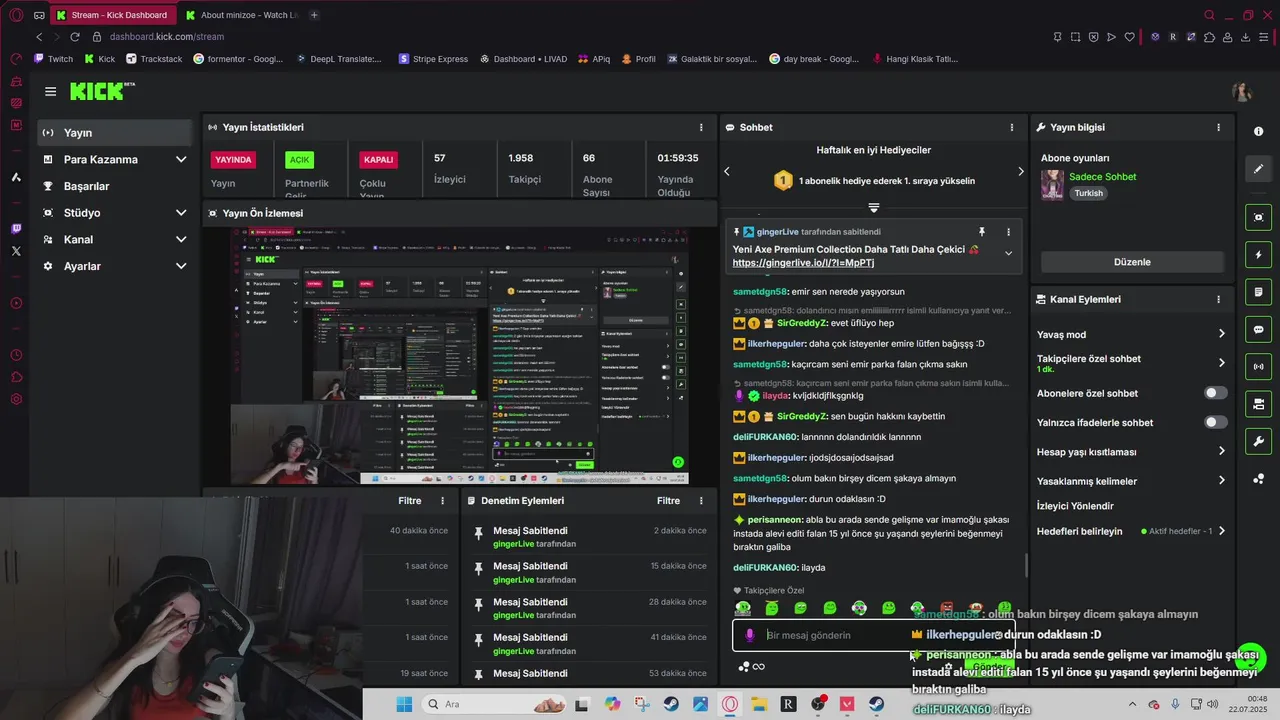1280x720 pixels.
Task: Open the Kick hamburger menu
Action: tap(50, 91)
